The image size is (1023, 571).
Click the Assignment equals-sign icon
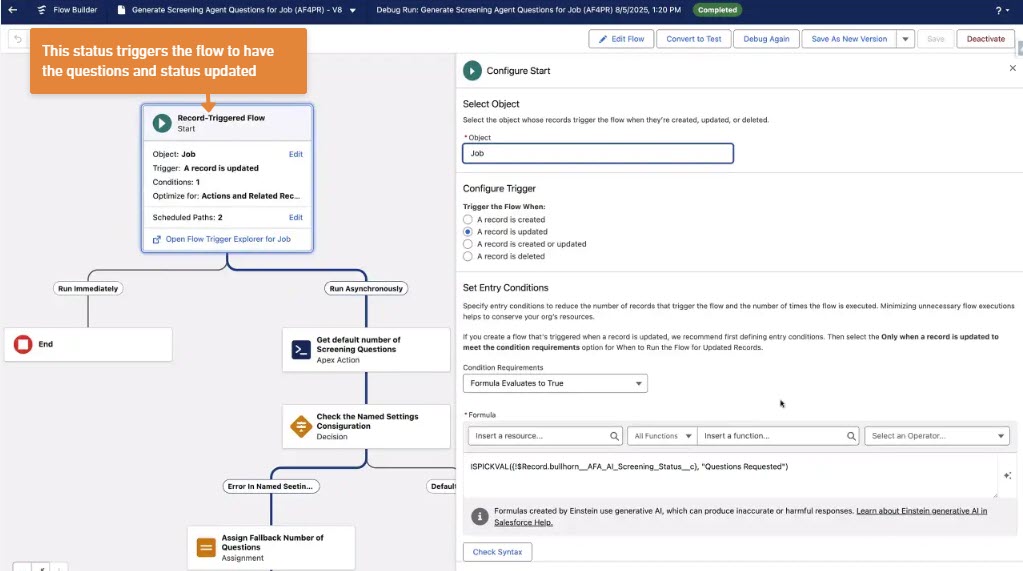(206, 547)
